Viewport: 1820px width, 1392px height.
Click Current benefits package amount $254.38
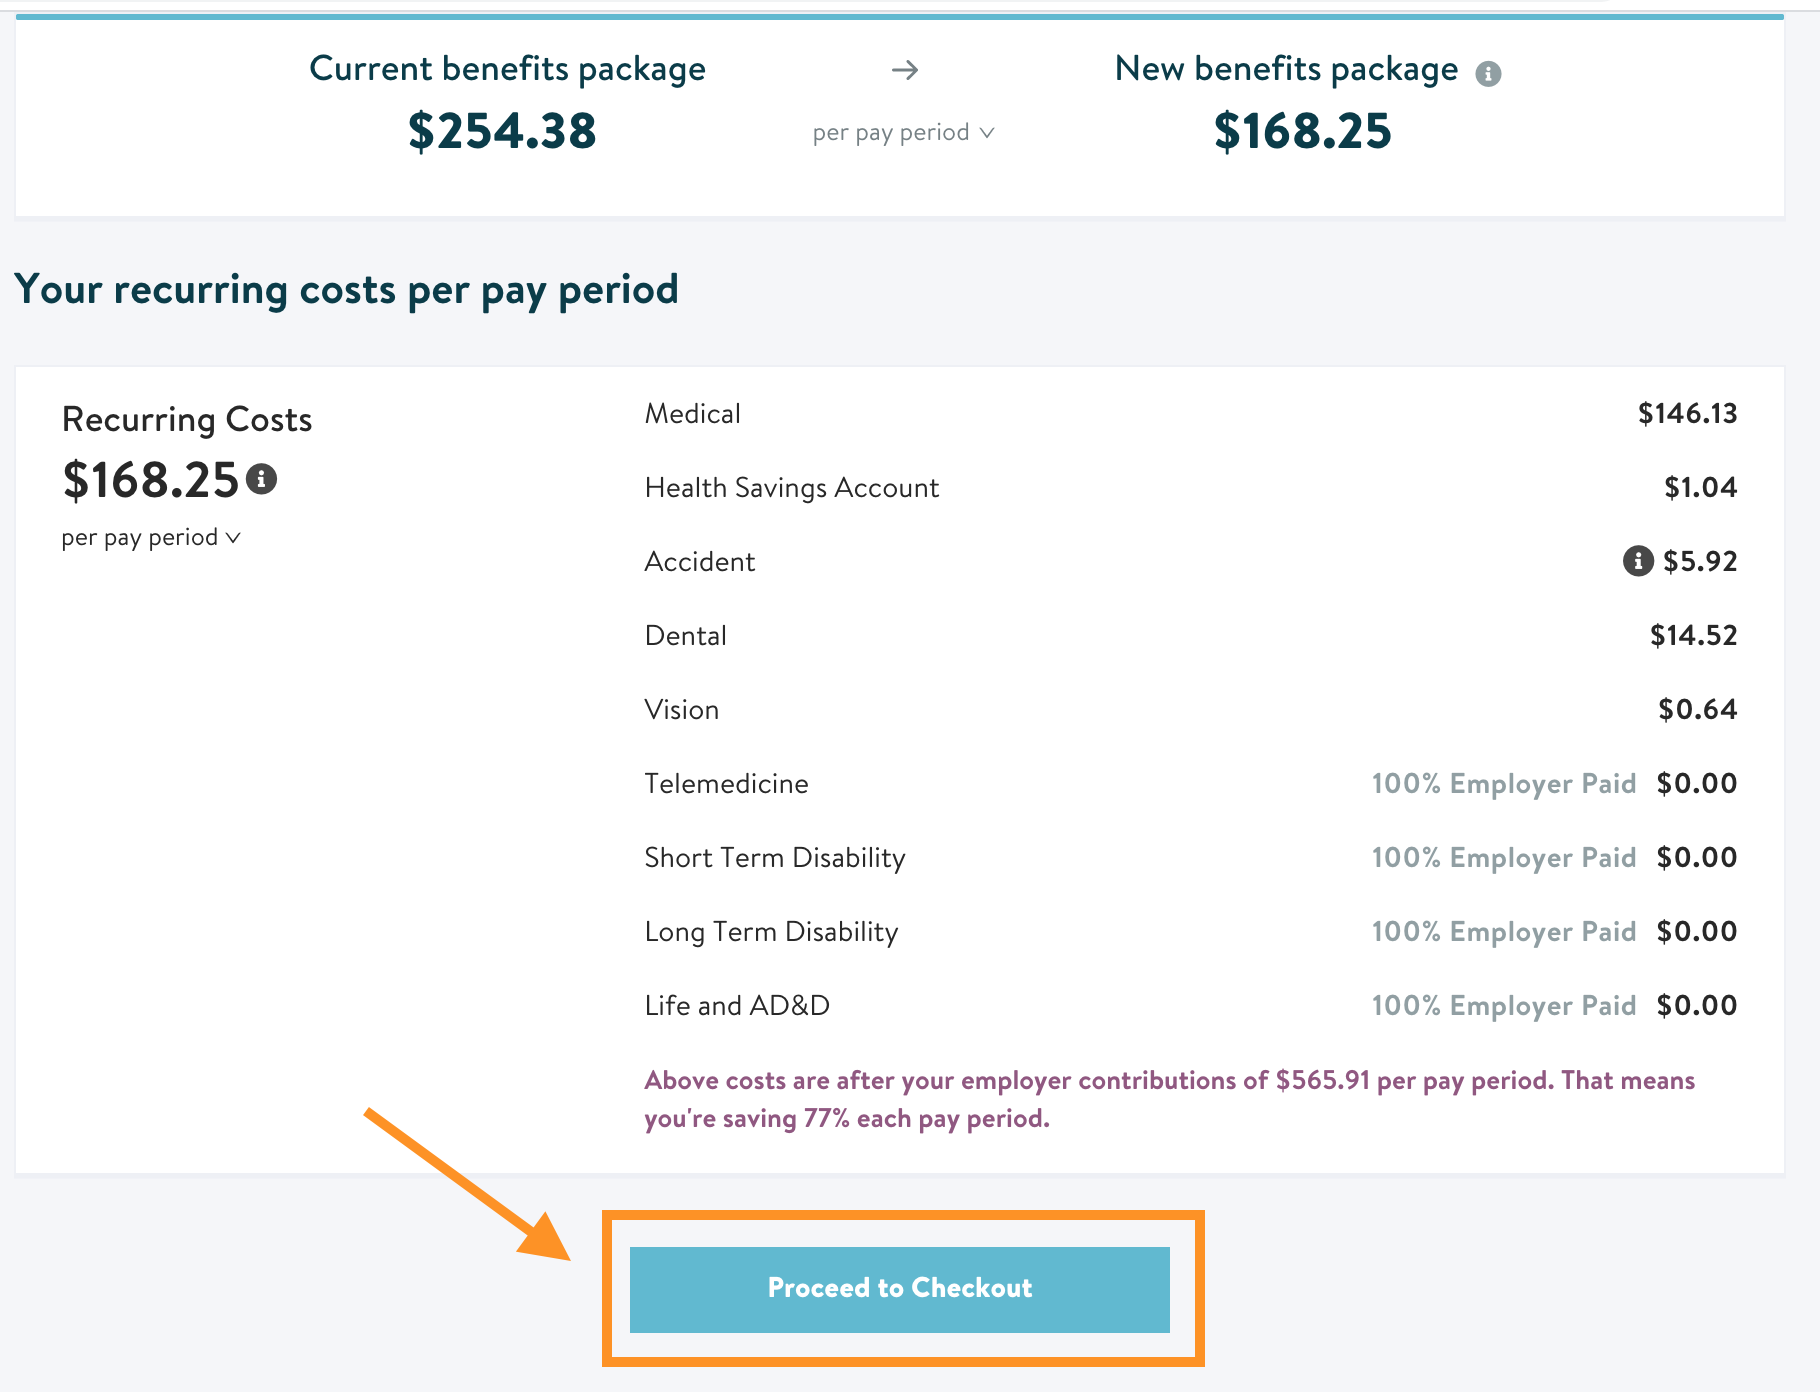[x=502, y=131]
